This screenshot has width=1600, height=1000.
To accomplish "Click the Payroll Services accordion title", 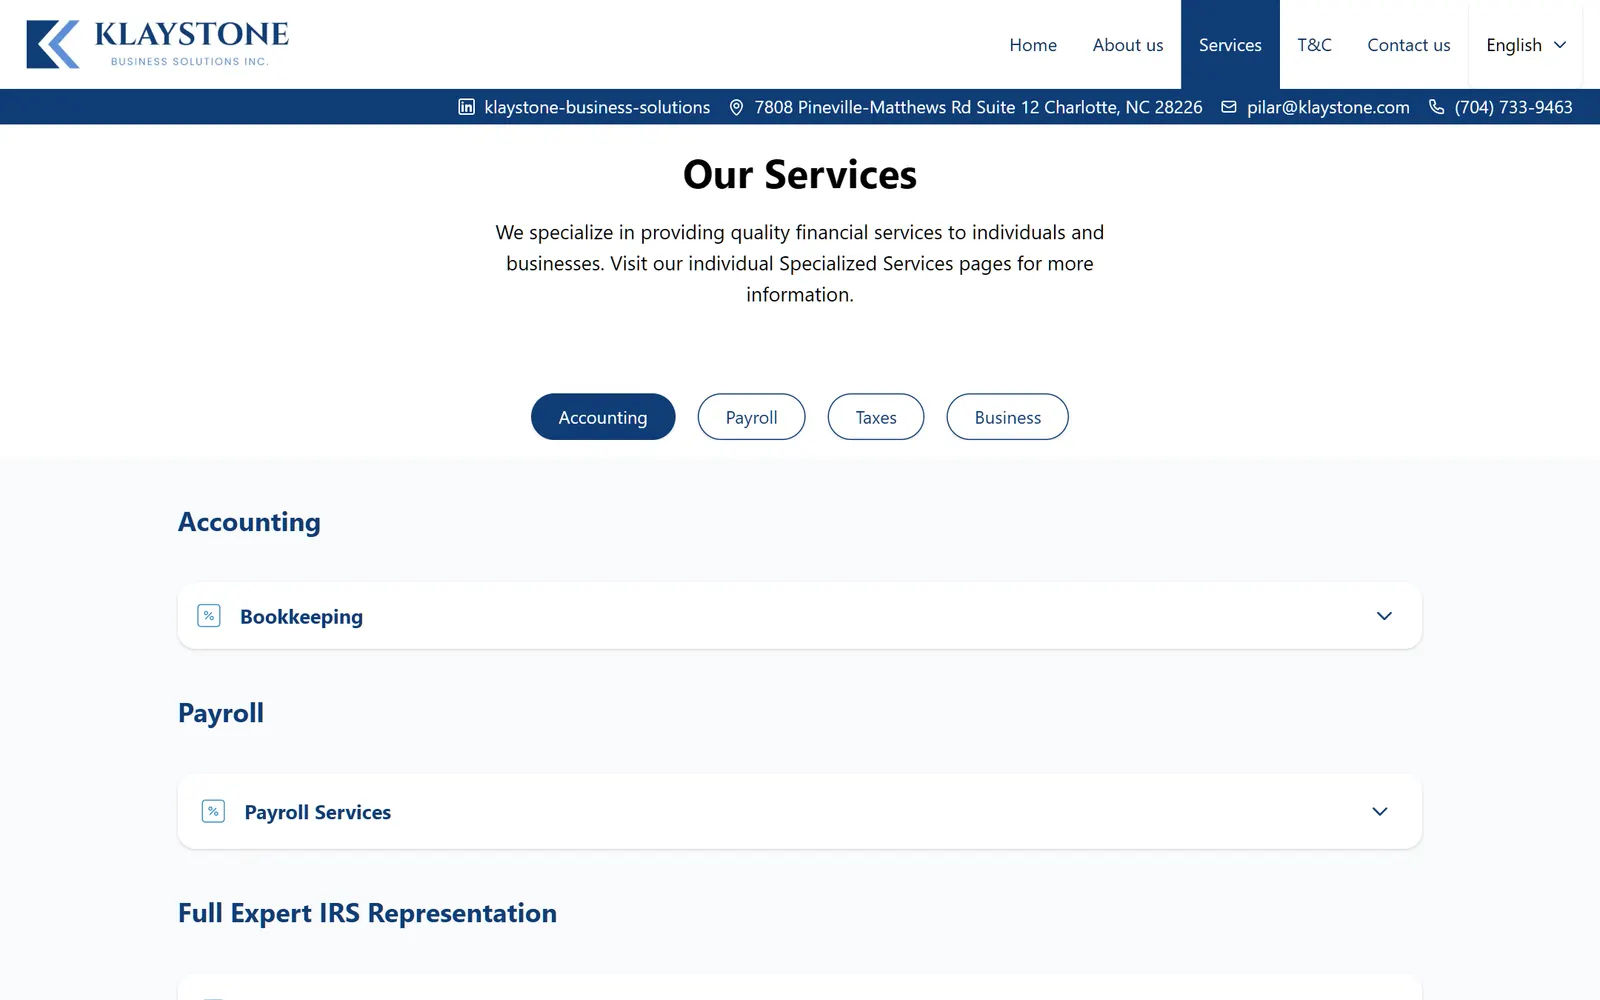I will [317, 812].
